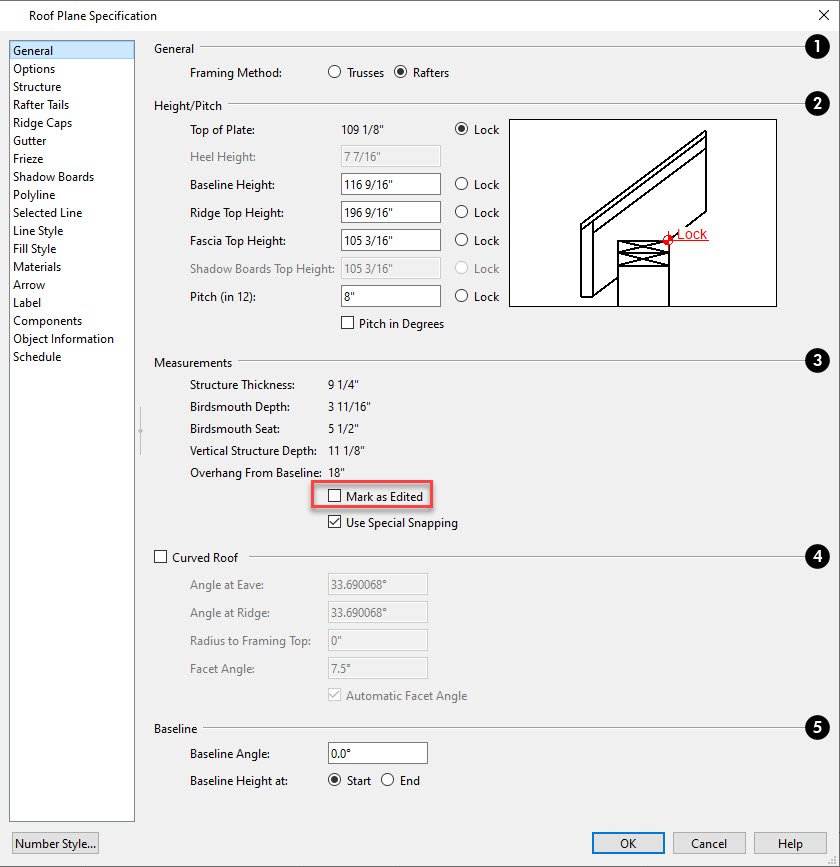
Task: Choose Trusses framing method
Action: click(x=334, y=72)
